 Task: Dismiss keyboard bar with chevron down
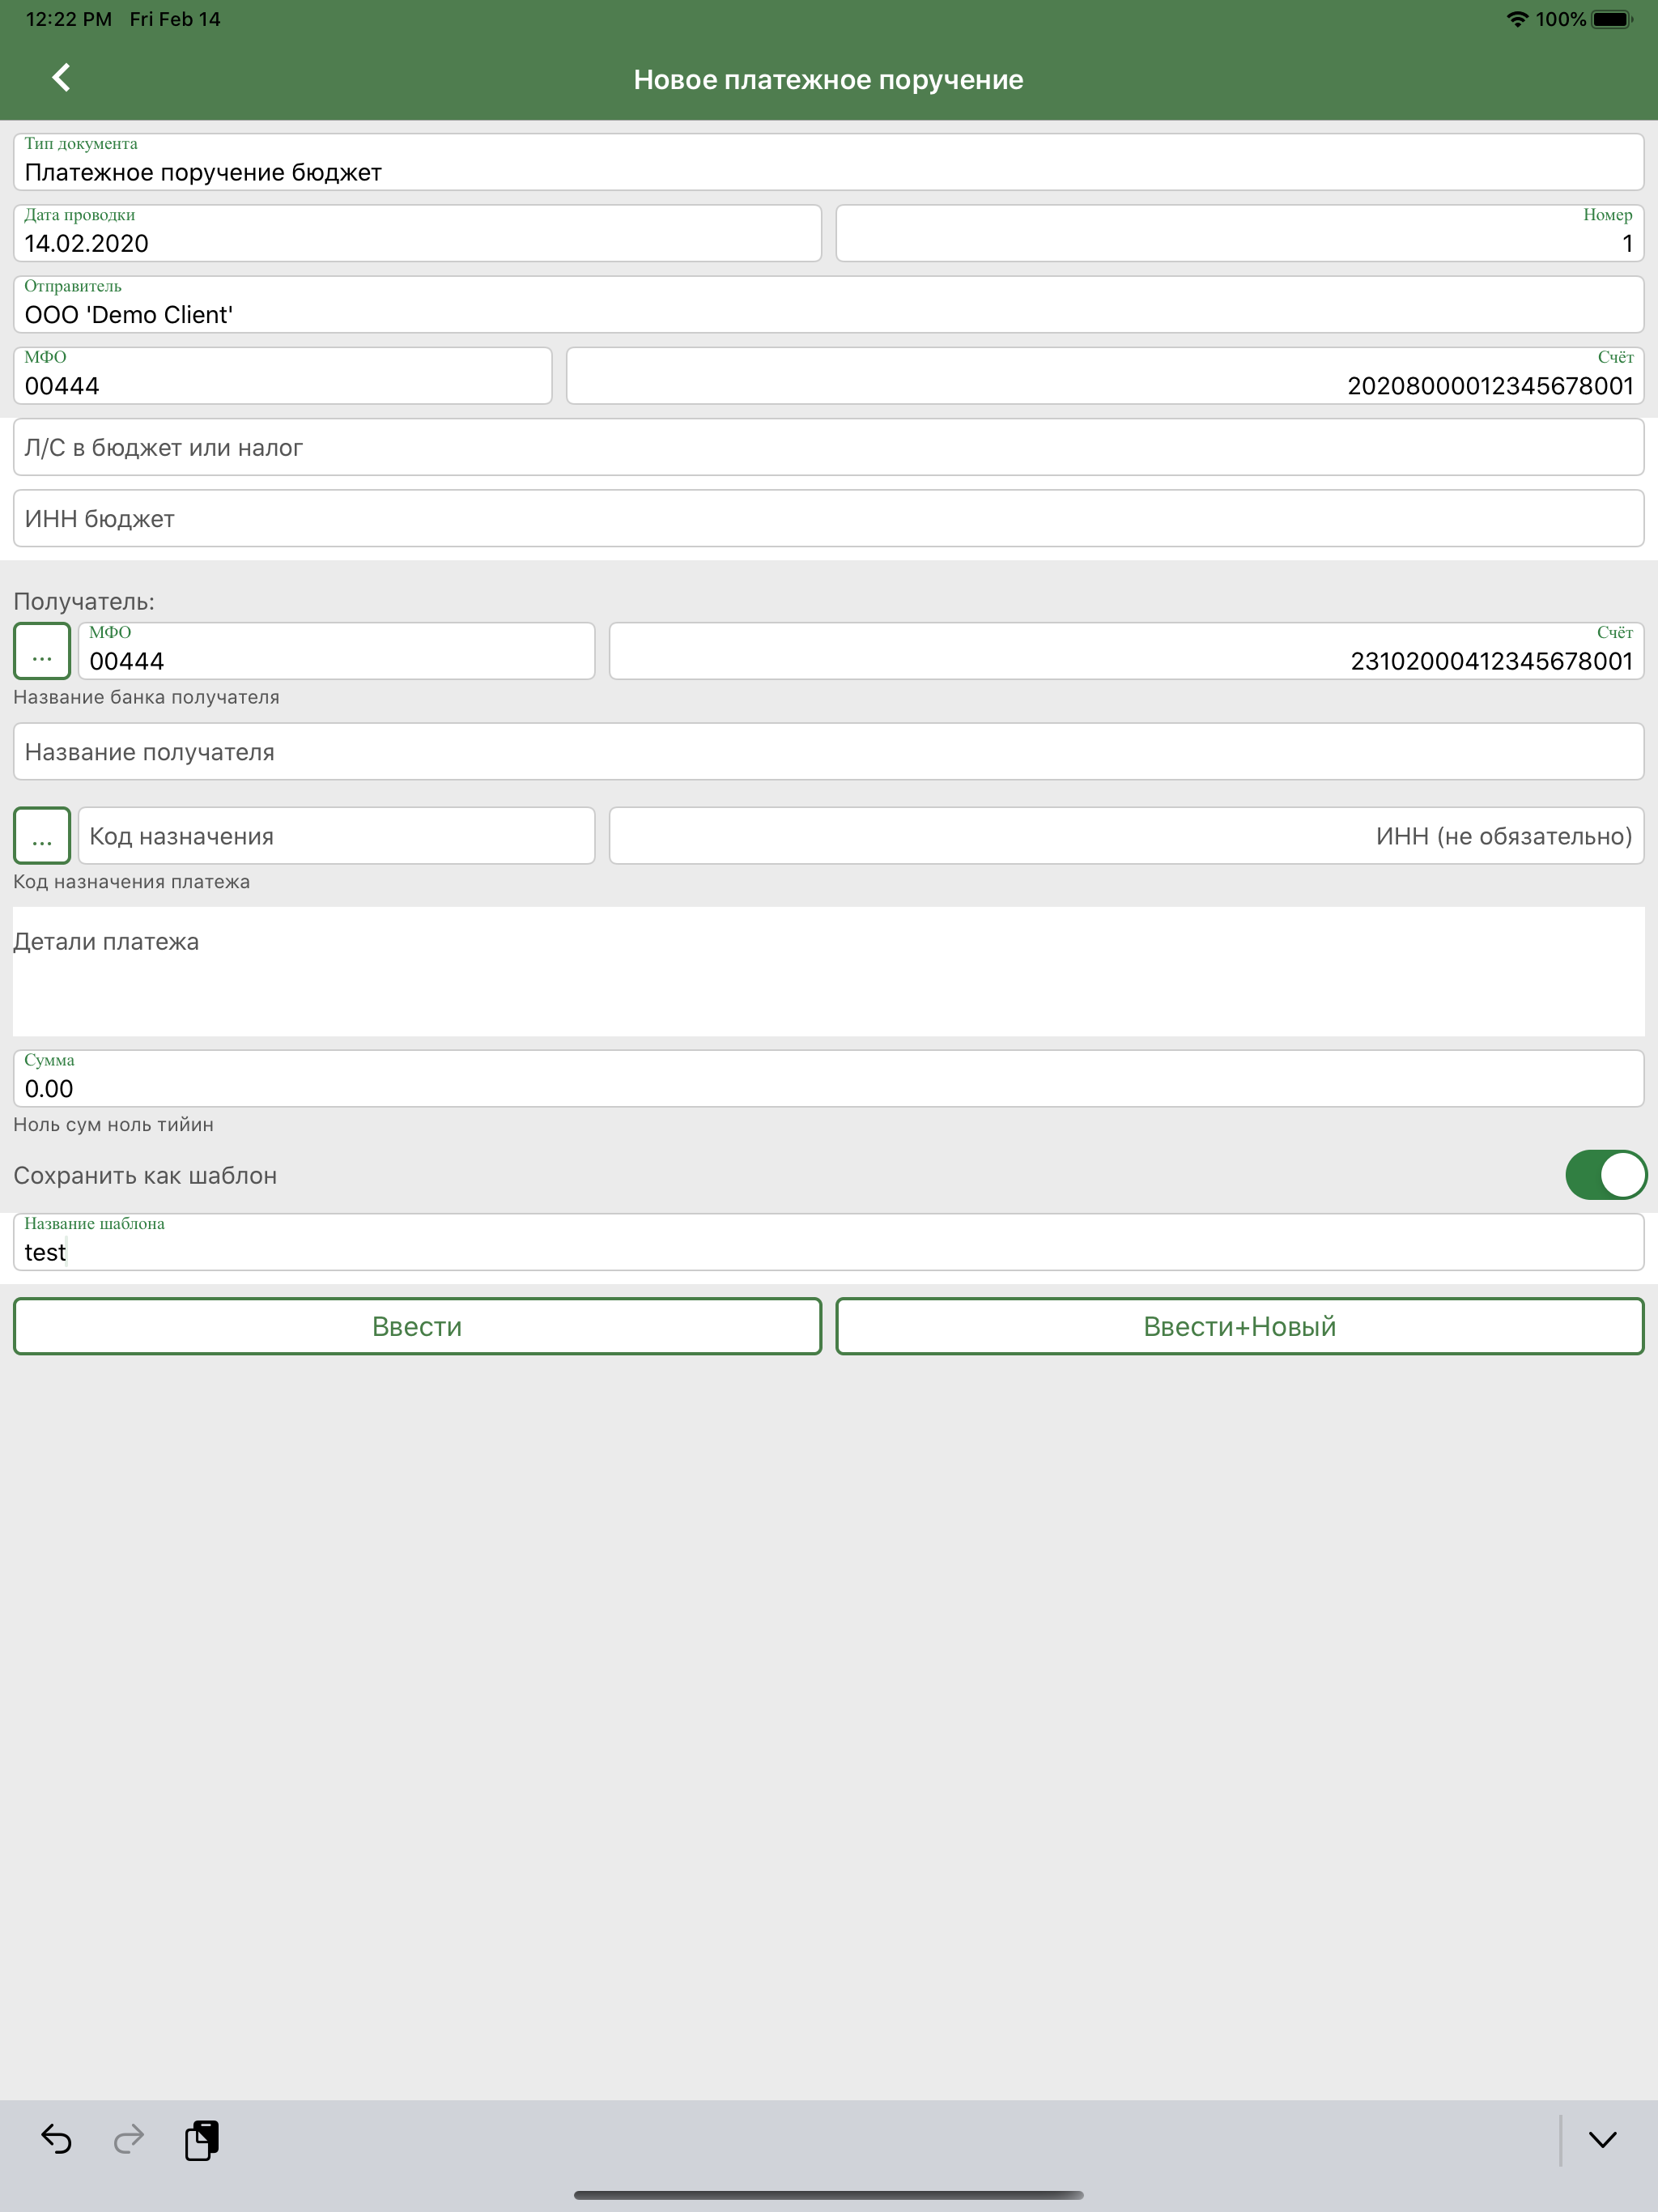pyautogui.click(x=1602, y=2140)
